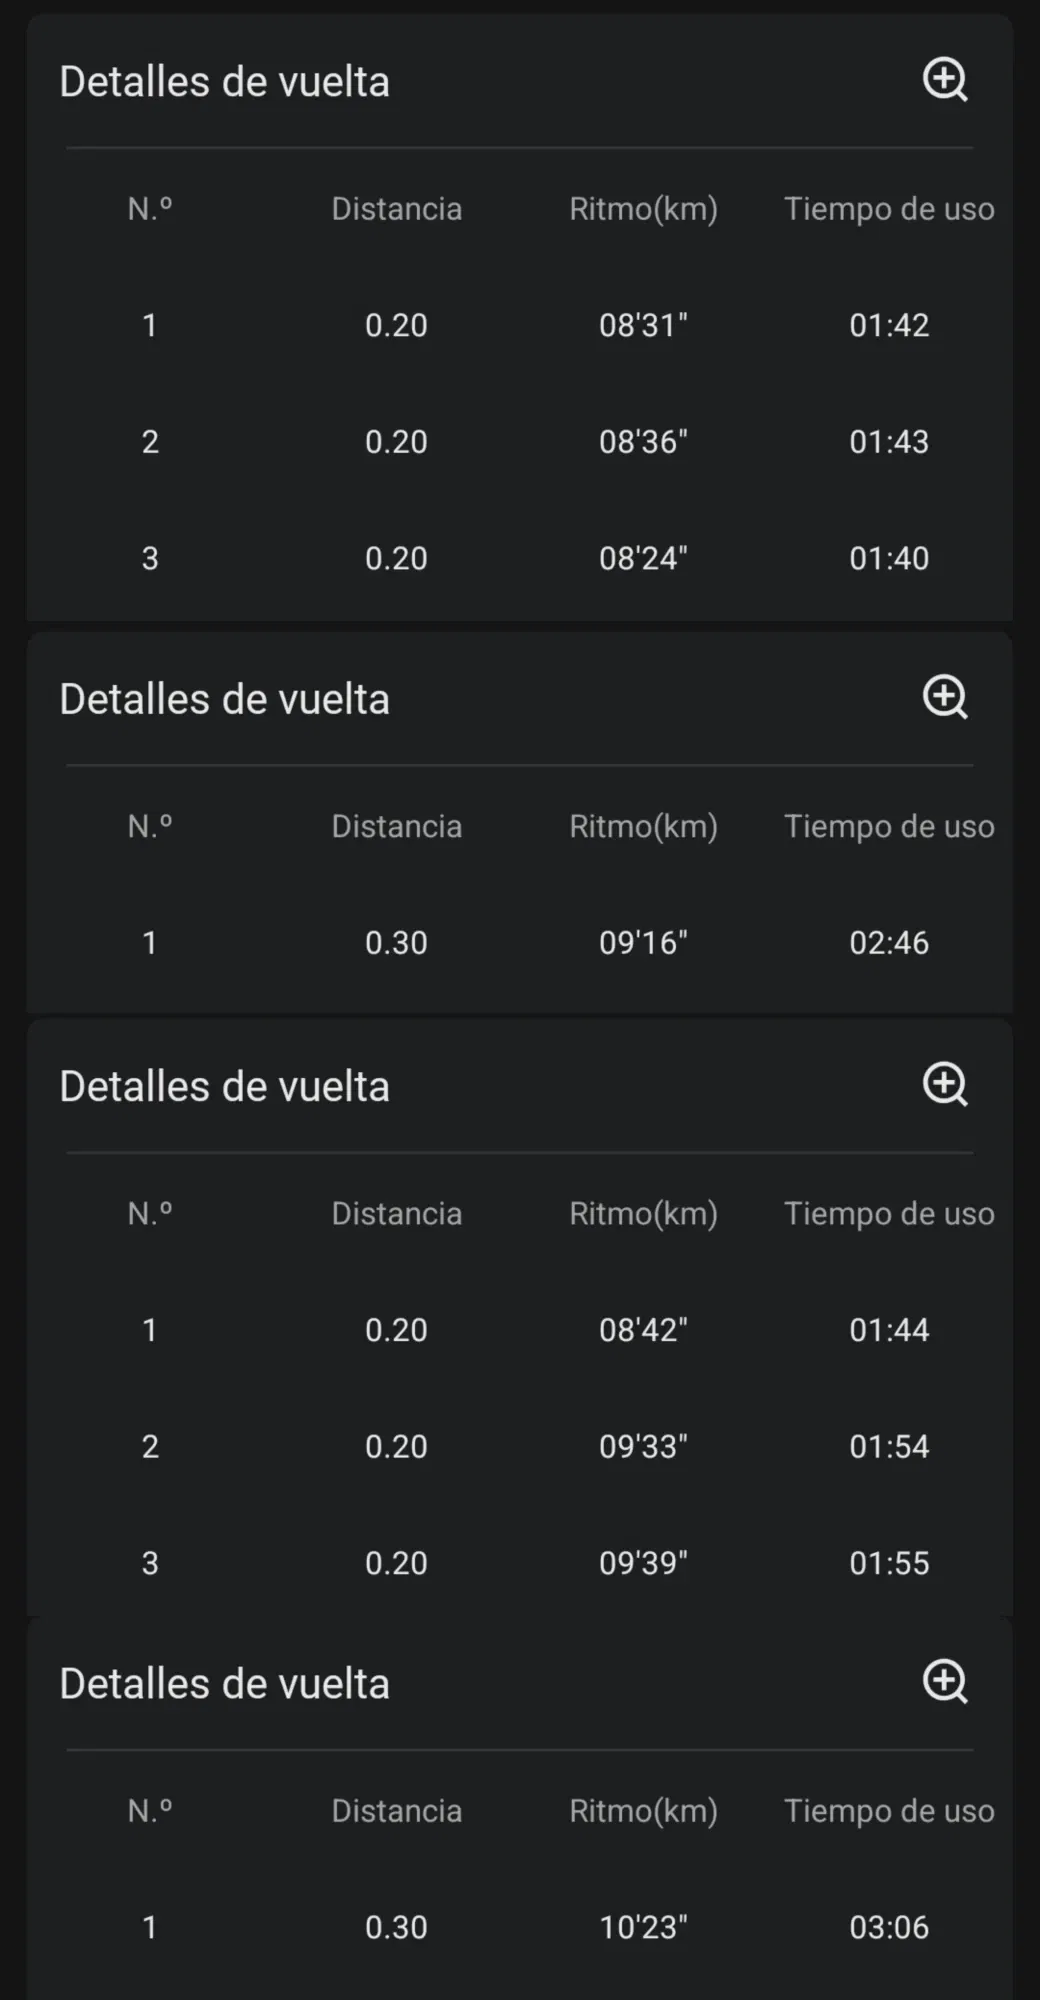Click the lap pace 09'33"
Viewport: 1040px width, 2000px height.
(643, 1446)
